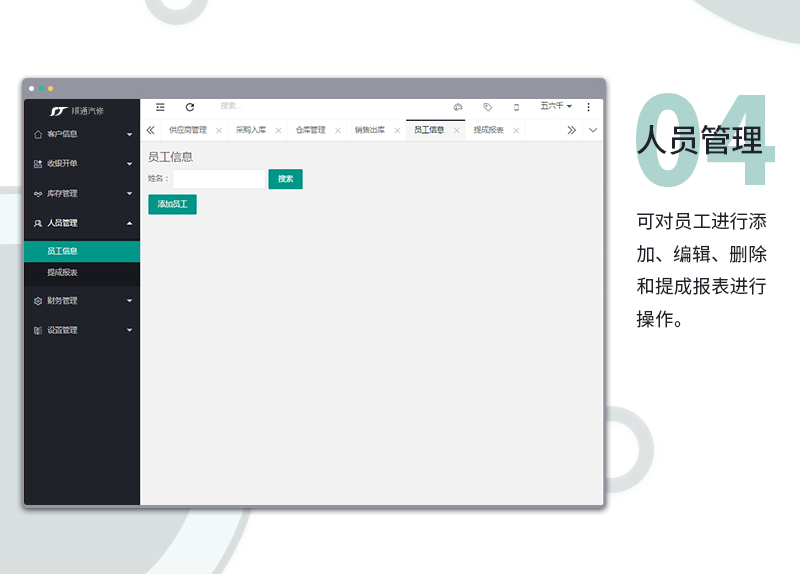This screenshot has height=574, width=800.
Task: Expand the 收银开单 sidebar menu arrow
Action: [130, 164]
